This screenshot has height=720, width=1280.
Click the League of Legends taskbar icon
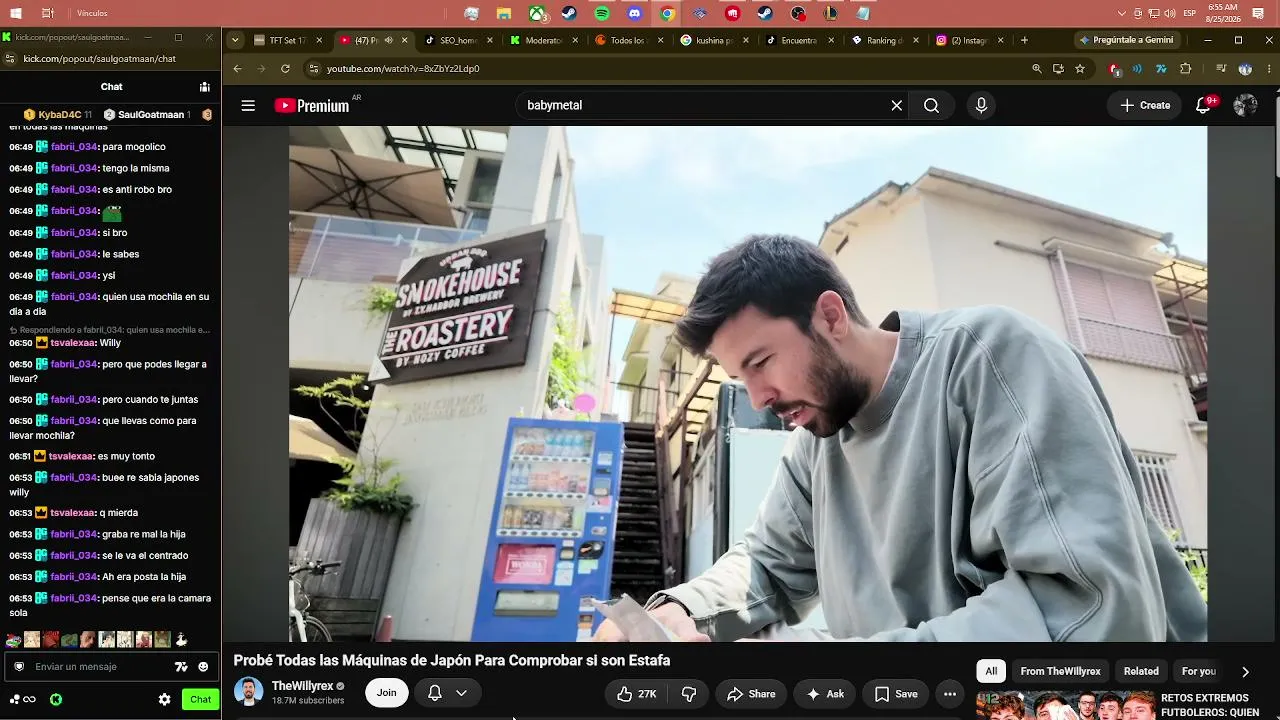click(x=830, y=14)
